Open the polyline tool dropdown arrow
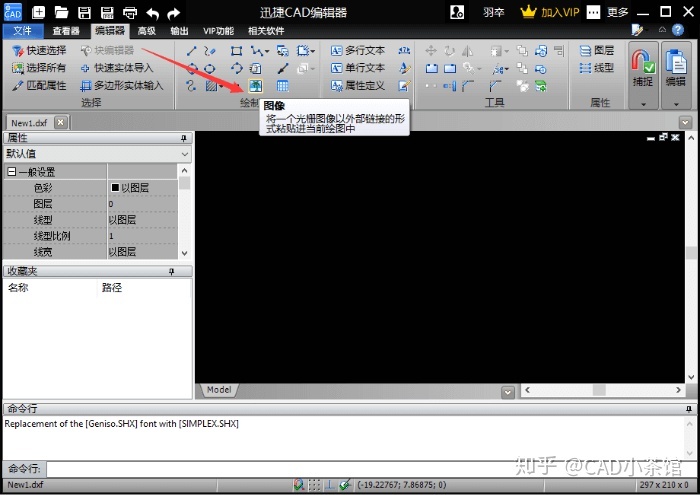This screenshot has height=495, width=700. tap(267, 51)
